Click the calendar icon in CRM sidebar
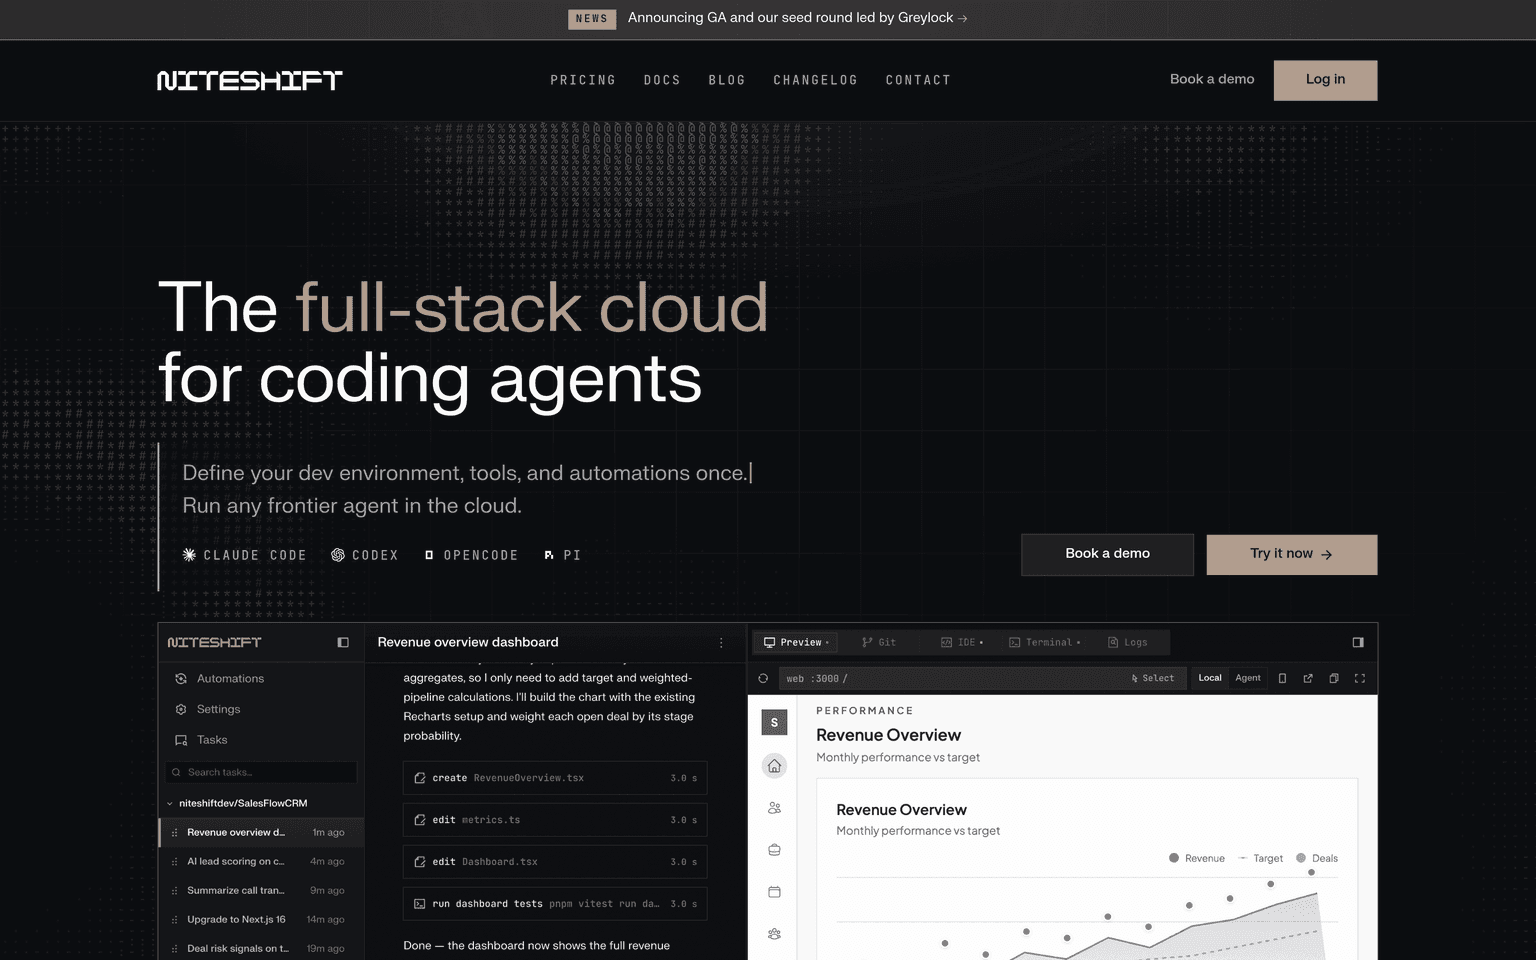 pyautogui.click(x=774, y=892)
